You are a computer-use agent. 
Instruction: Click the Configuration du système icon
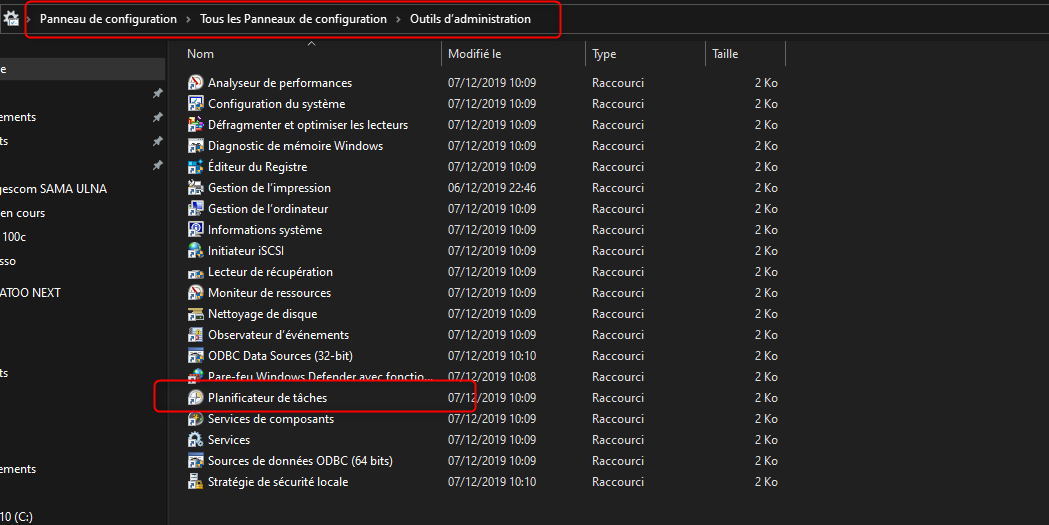195,104
